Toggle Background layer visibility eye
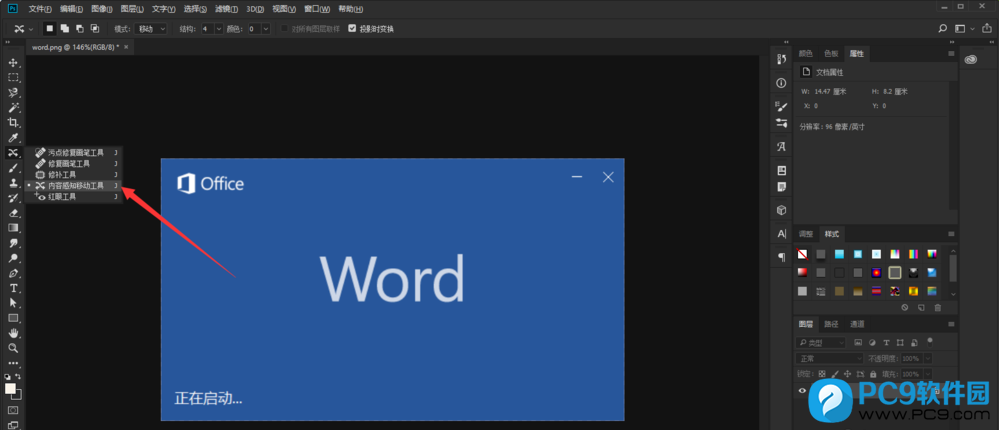Viewport: 999px width, 430px height. (802, 391)
